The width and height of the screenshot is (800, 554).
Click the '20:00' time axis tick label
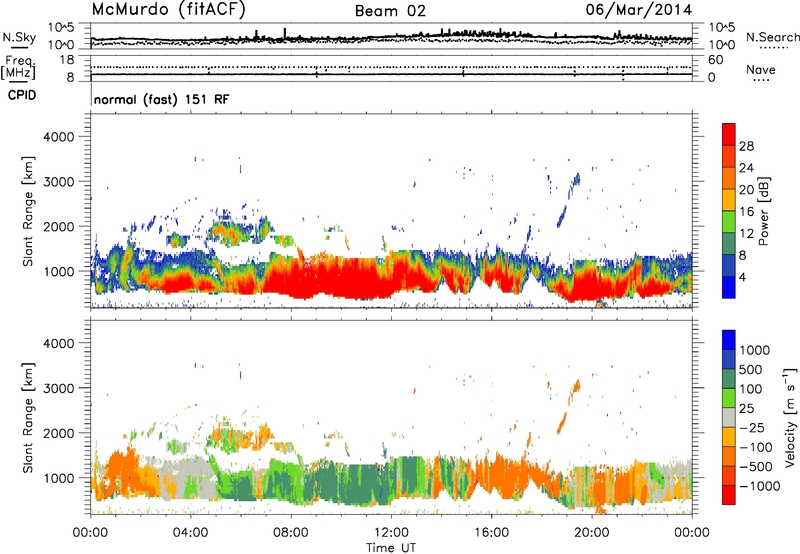591,533
